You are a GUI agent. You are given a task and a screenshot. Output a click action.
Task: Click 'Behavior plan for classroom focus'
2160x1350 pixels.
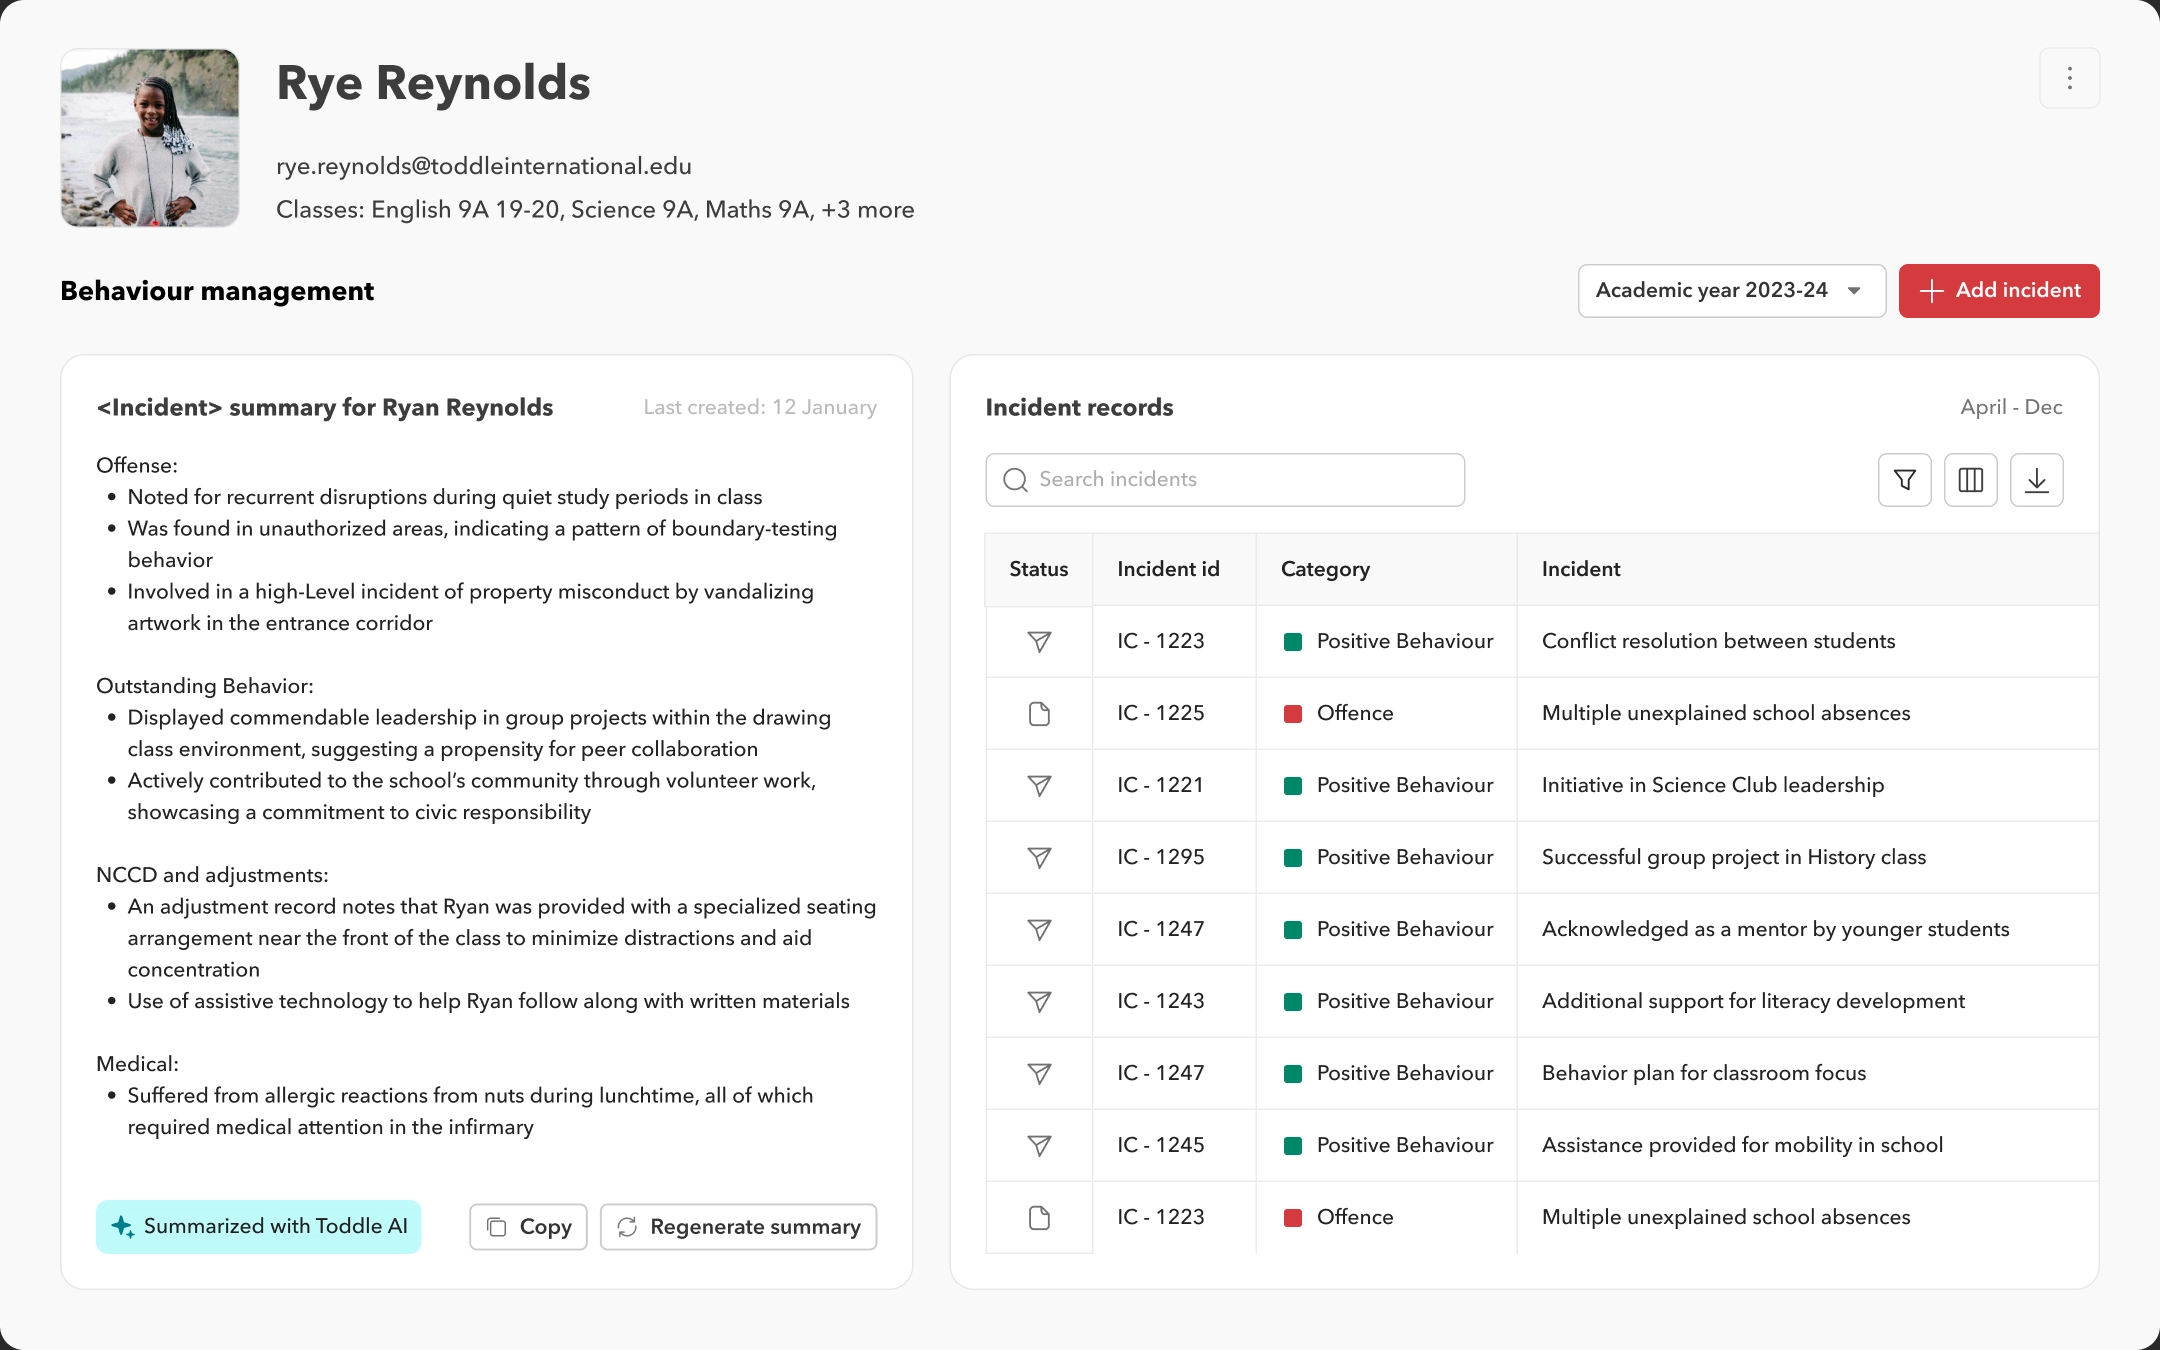1704,1073
